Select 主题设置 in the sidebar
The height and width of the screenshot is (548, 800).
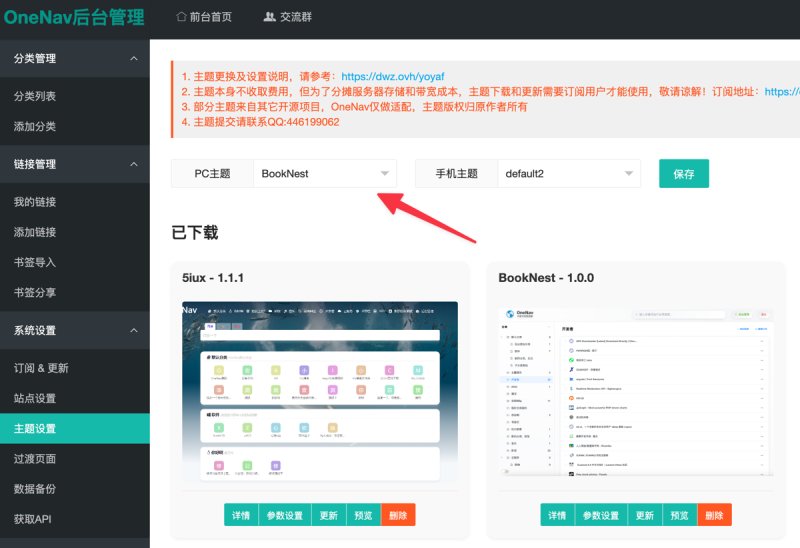point(74,429)
